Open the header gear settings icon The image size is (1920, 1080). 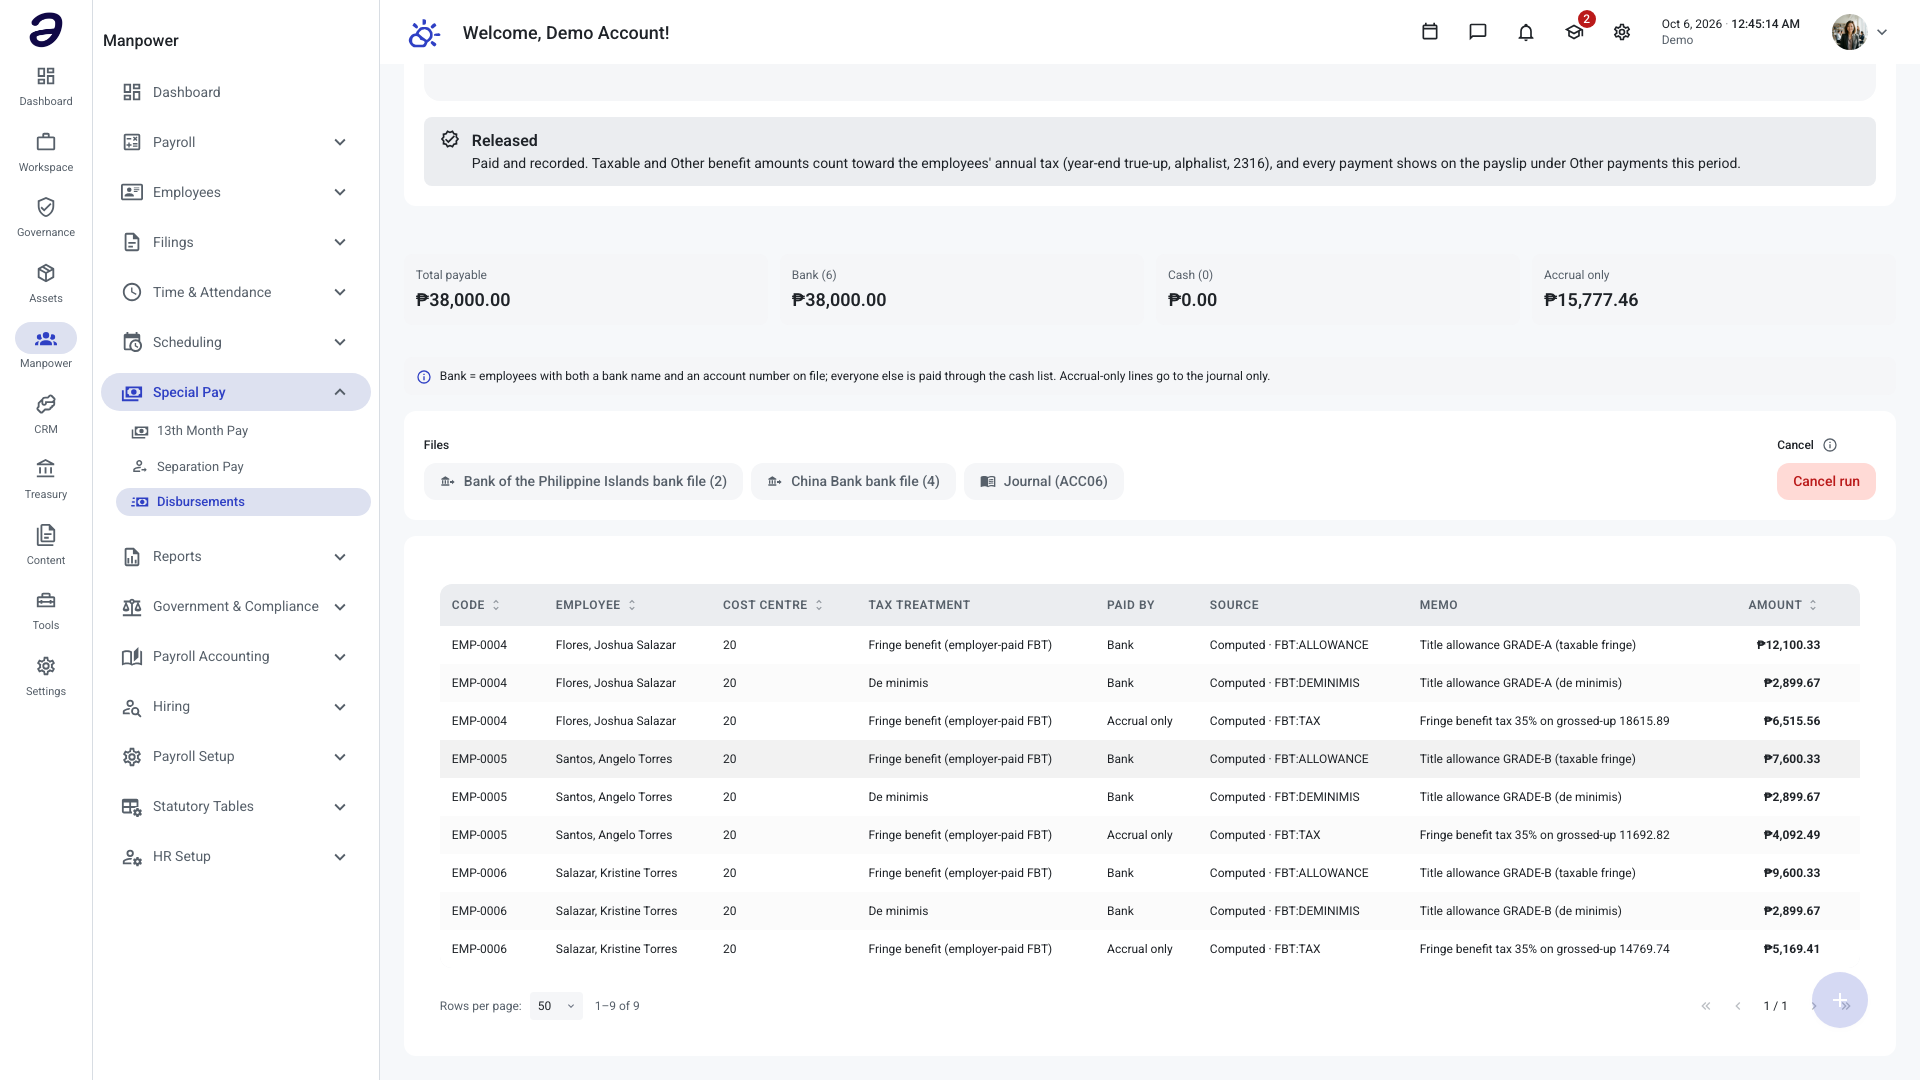(1622, 32)
